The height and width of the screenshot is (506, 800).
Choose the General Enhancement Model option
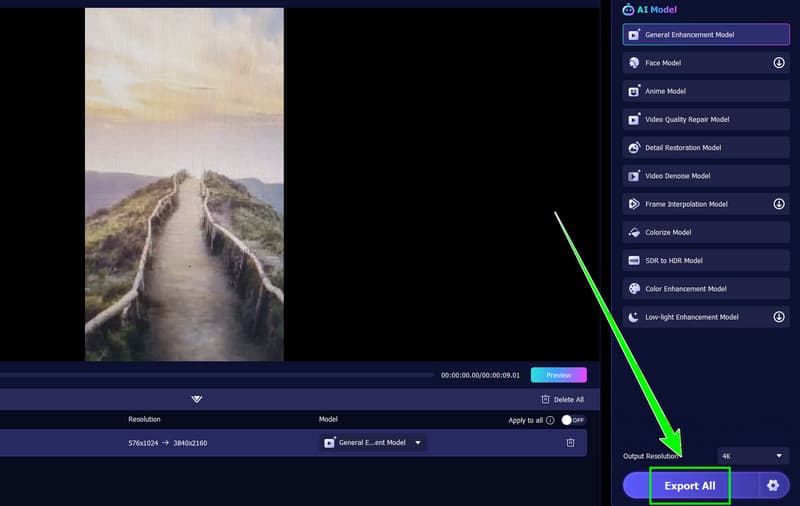pos(706,35)
